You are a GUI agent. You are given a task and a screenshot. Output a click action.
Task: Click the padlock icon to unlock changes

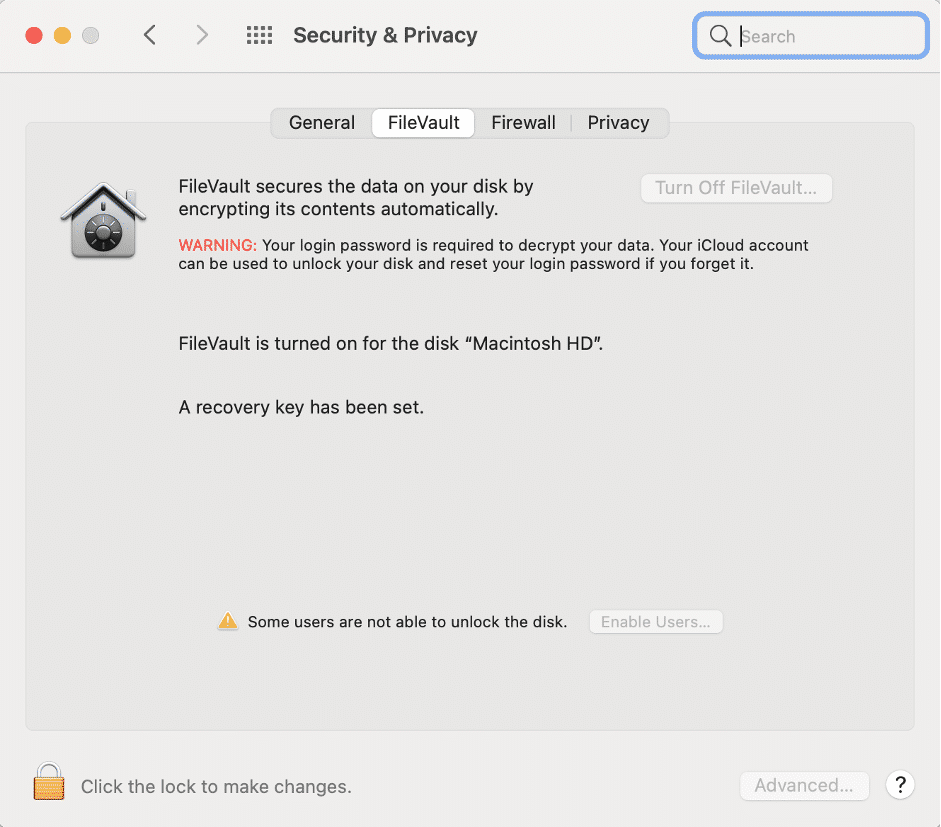point(47,786)
